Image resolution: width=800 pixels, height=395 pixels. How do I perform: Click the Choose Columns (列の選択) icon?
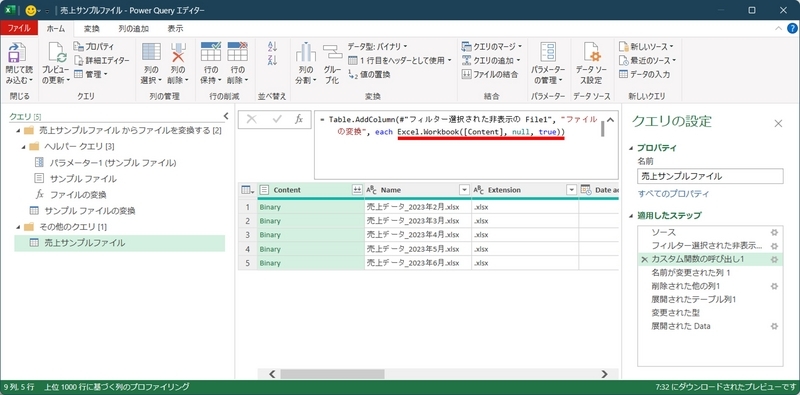(151, 52)
